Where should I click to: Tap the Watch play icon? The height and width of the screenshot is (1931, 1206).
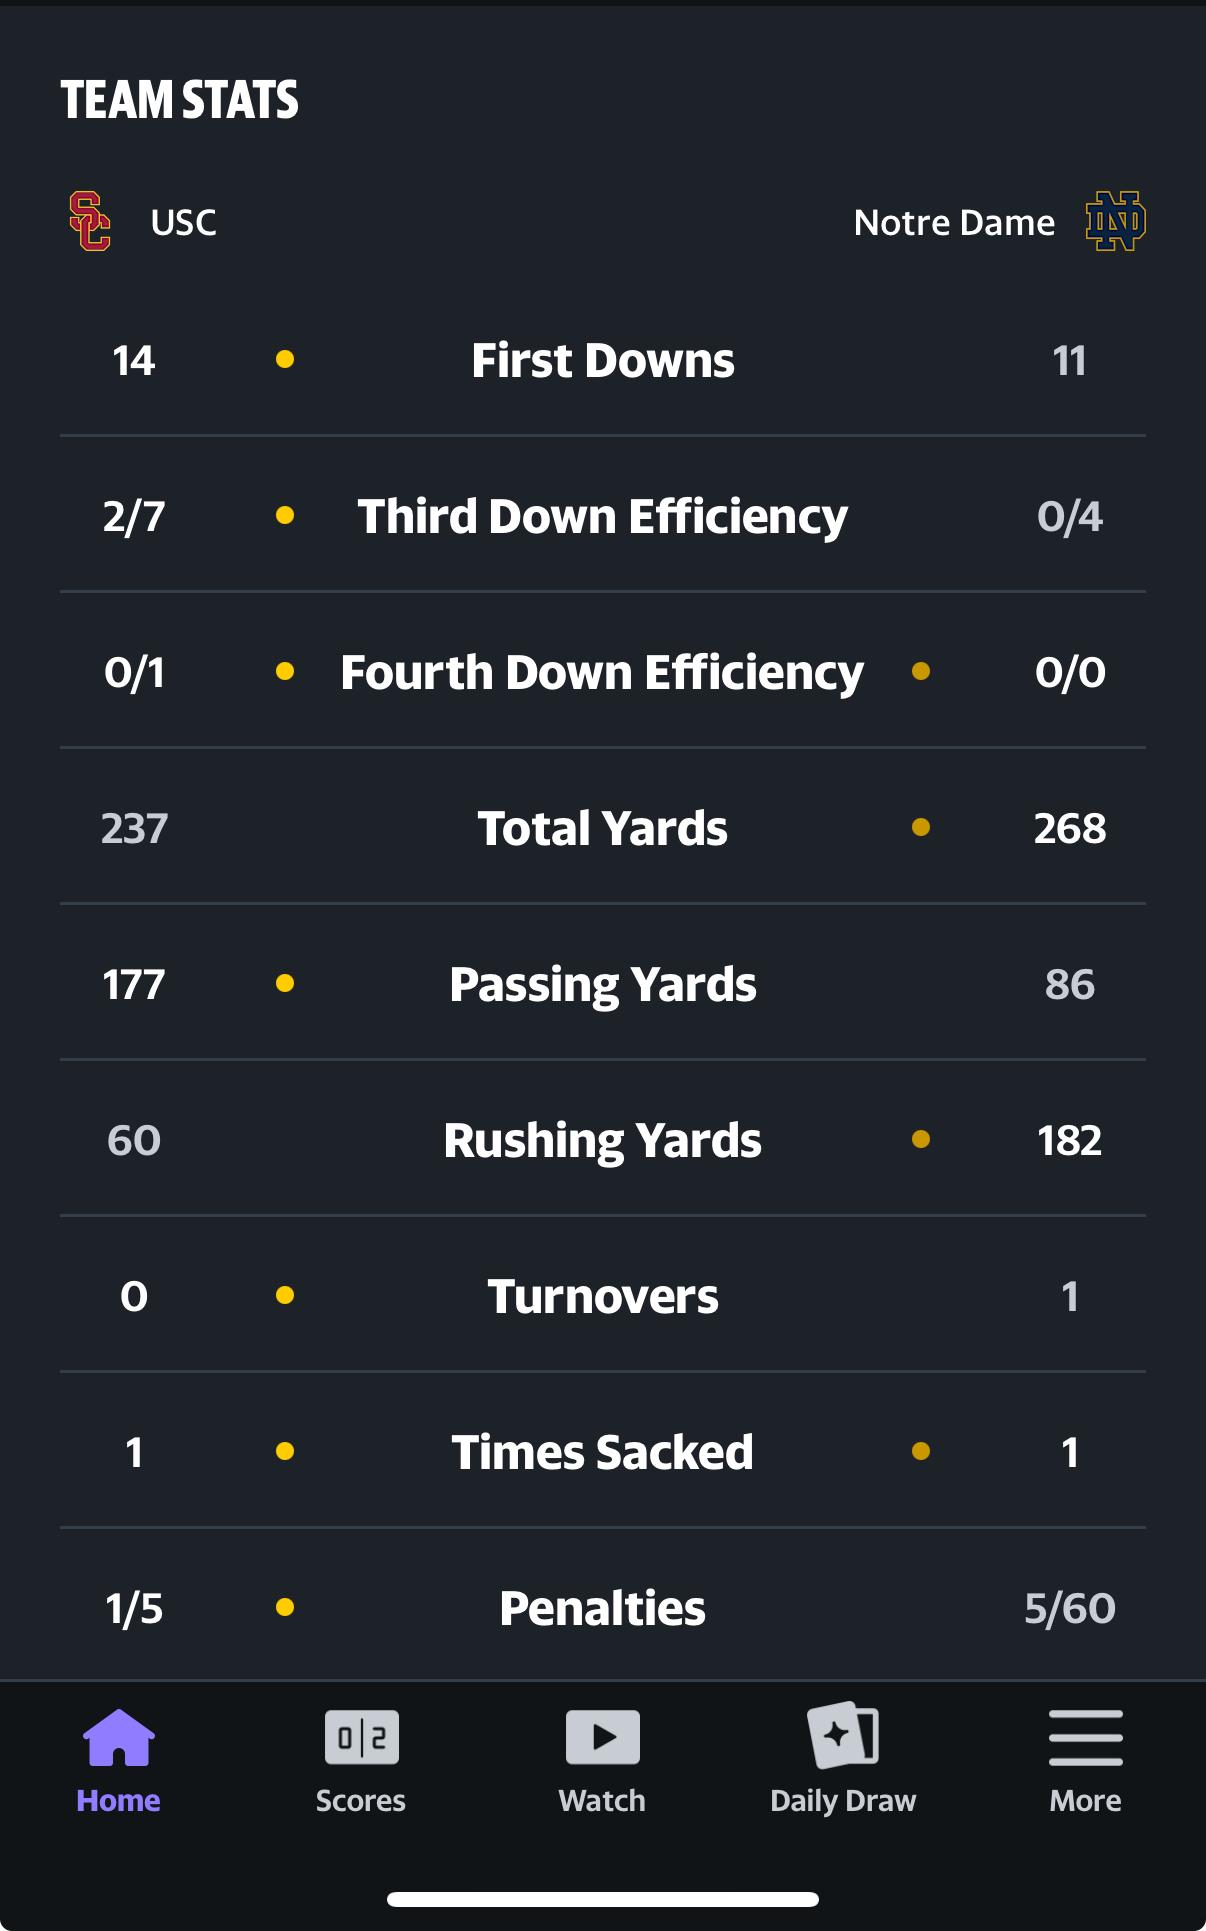point(602,1738)
